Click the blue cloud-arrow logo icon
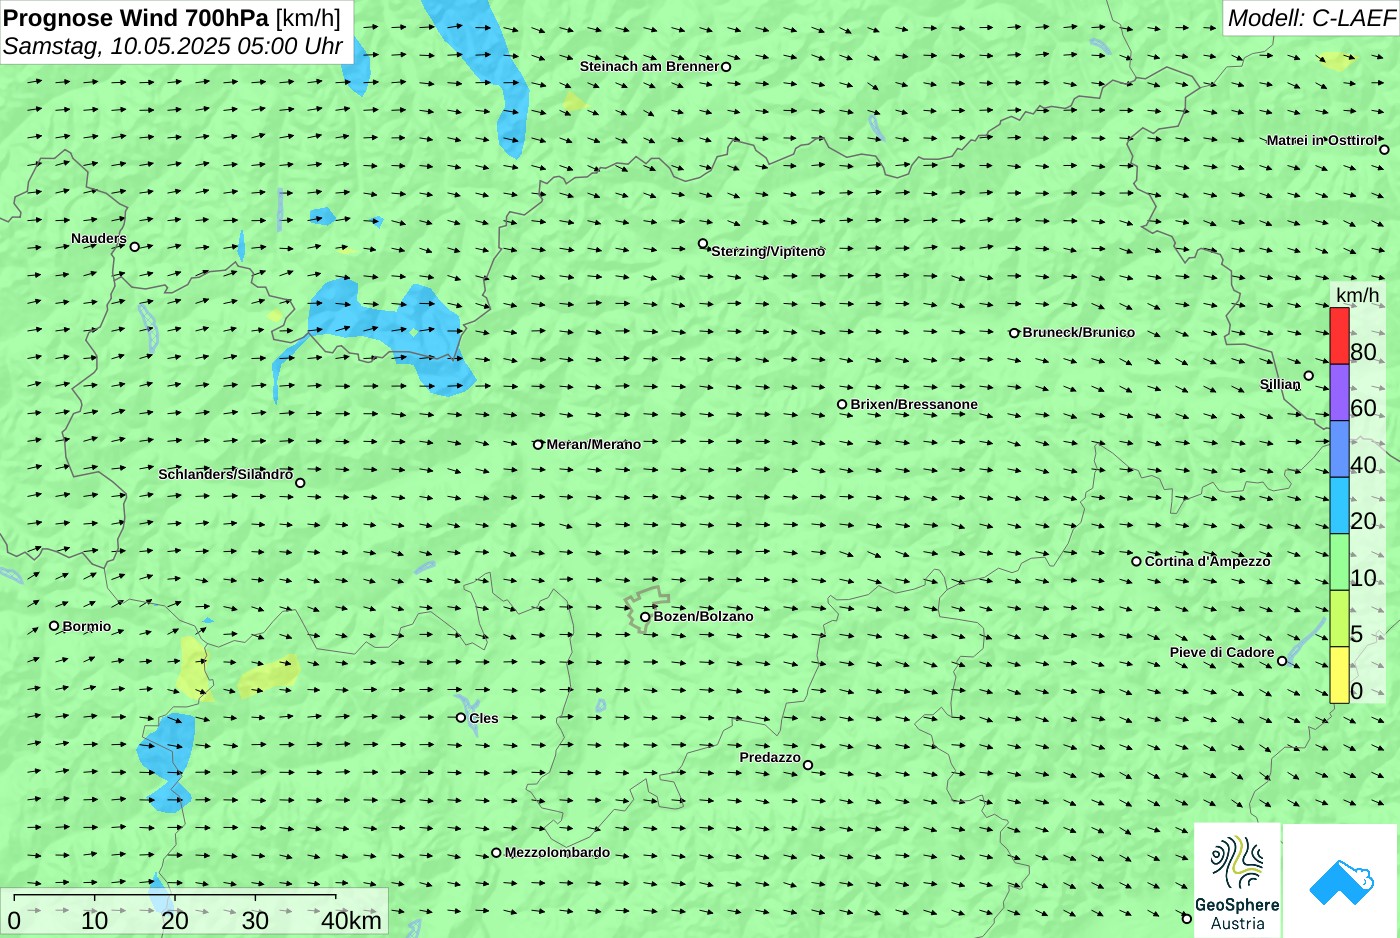 pos(1341,882)
